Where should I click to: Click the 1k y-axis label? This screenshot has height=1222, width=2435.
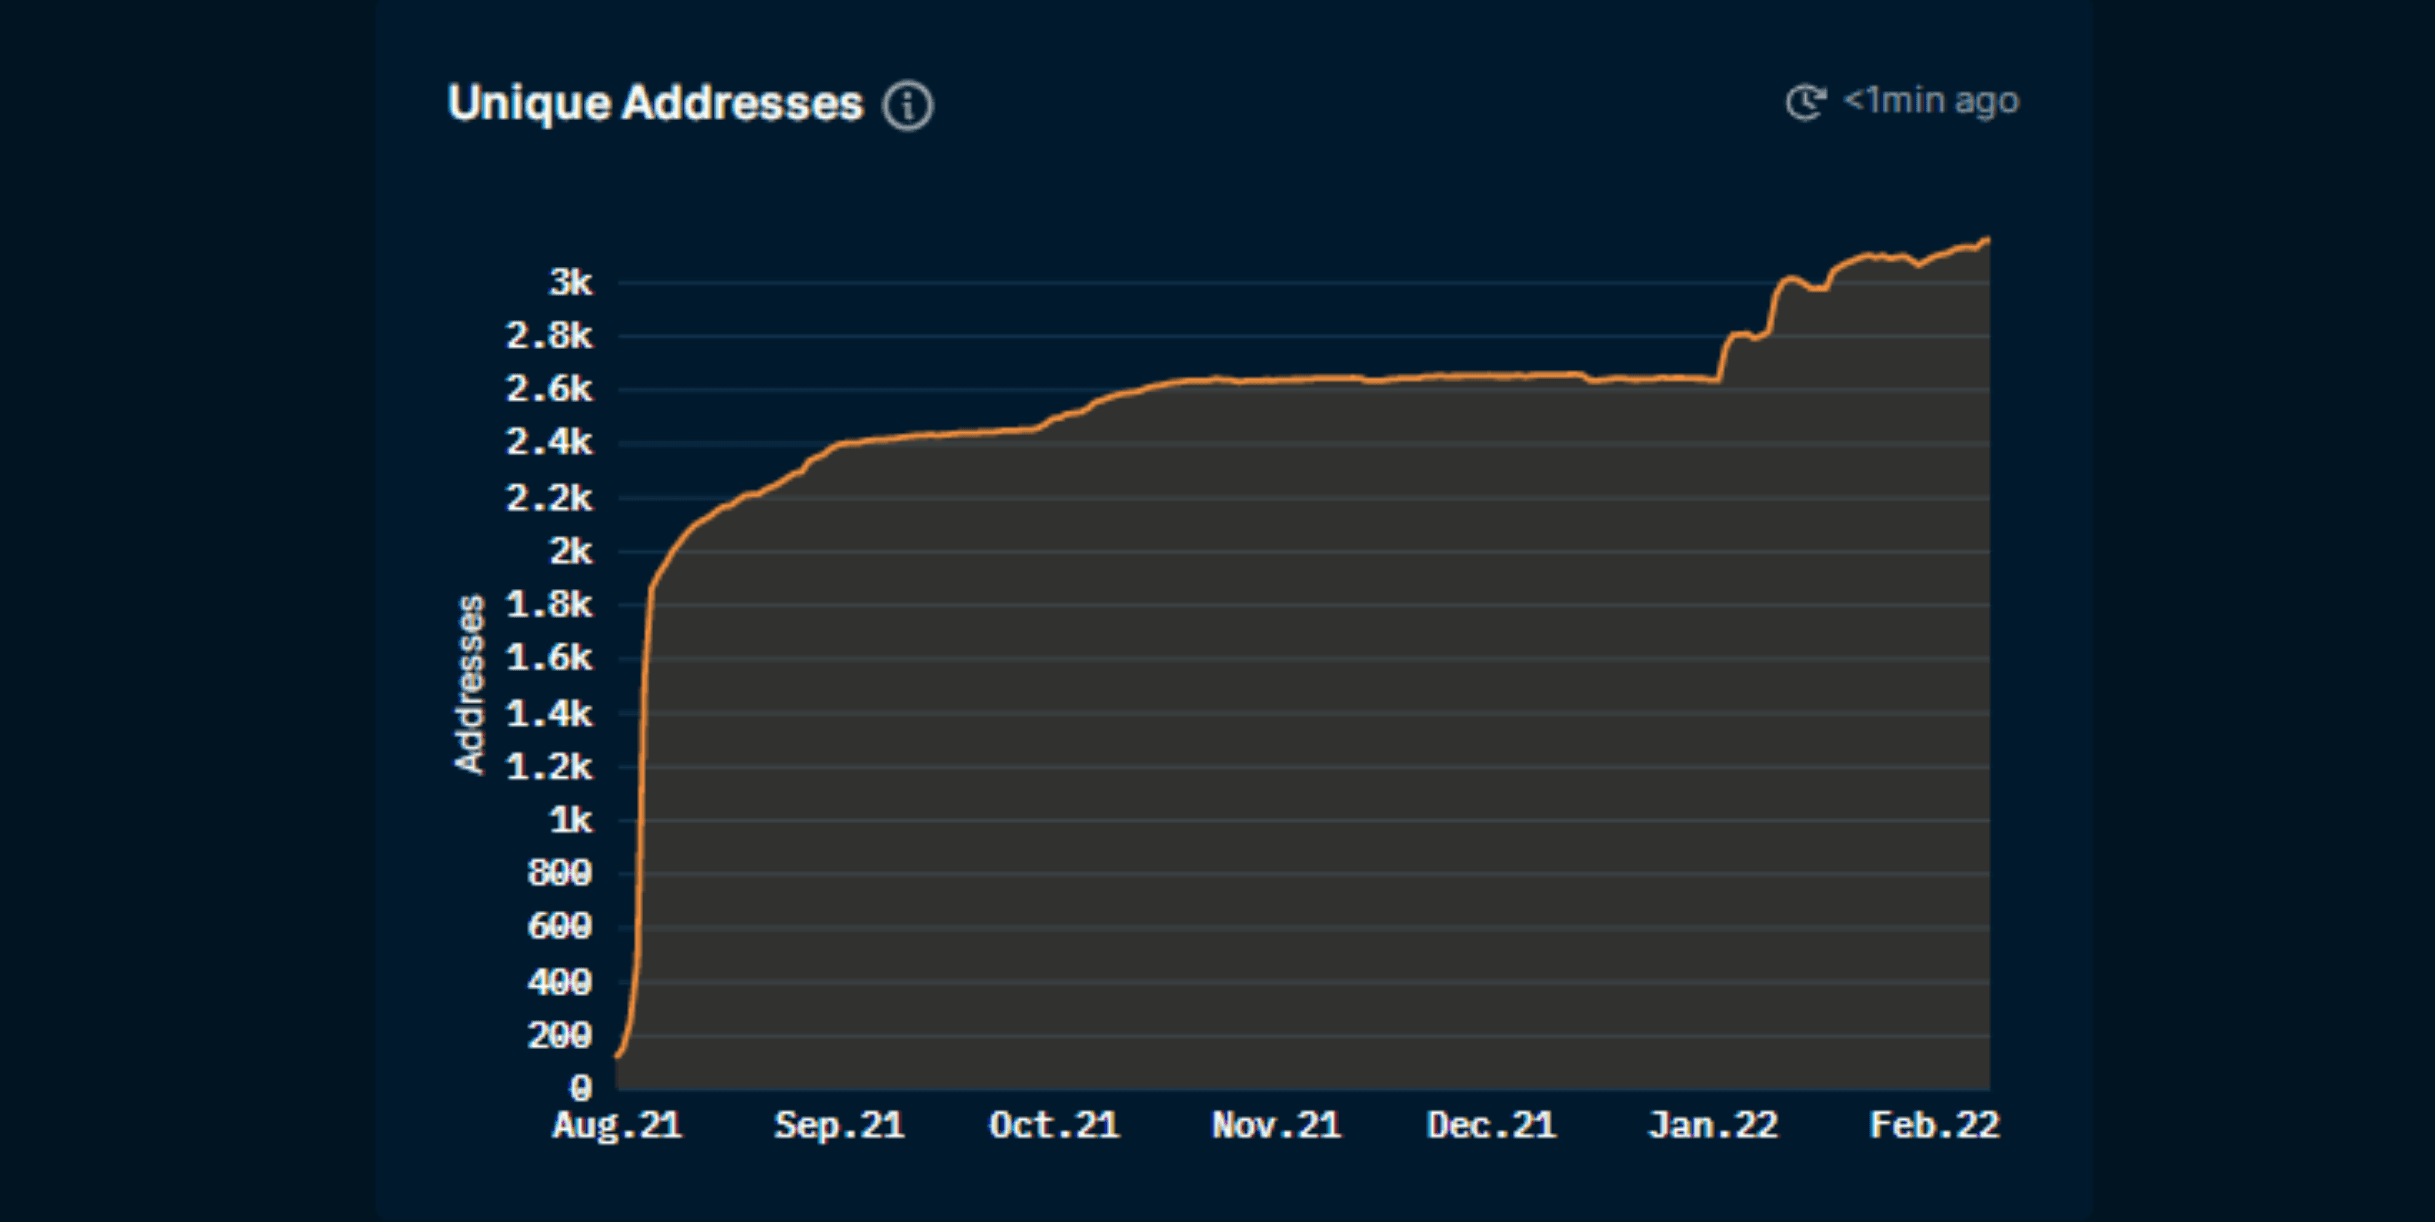571,821
